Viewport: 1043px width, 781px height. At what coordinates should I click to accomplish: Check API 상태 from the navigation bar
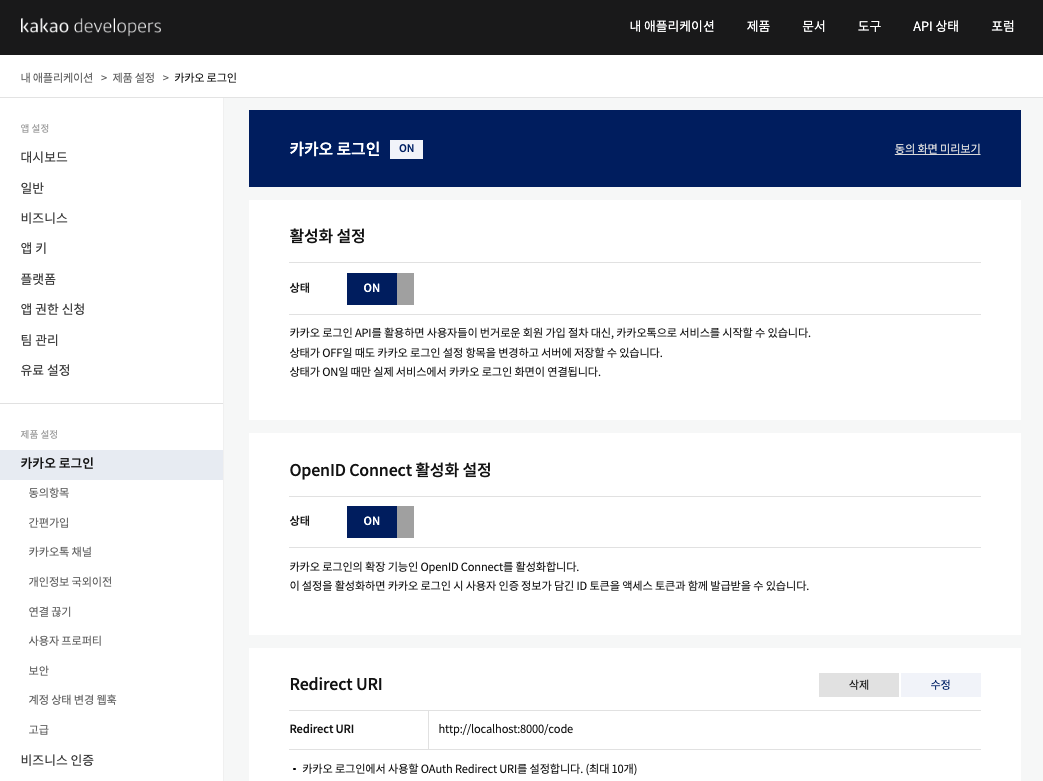[934, 27]
